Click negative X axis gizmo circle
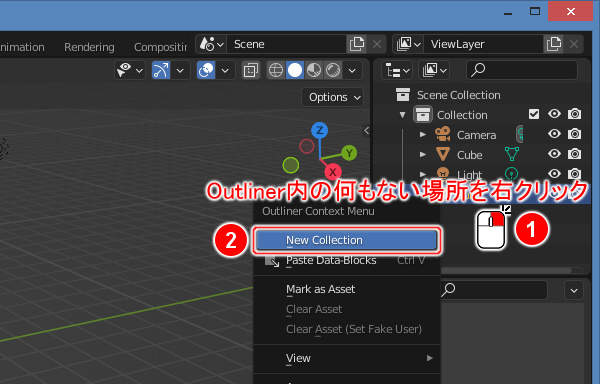The width and height of the screenshot is (600, 384). (307, 146)
